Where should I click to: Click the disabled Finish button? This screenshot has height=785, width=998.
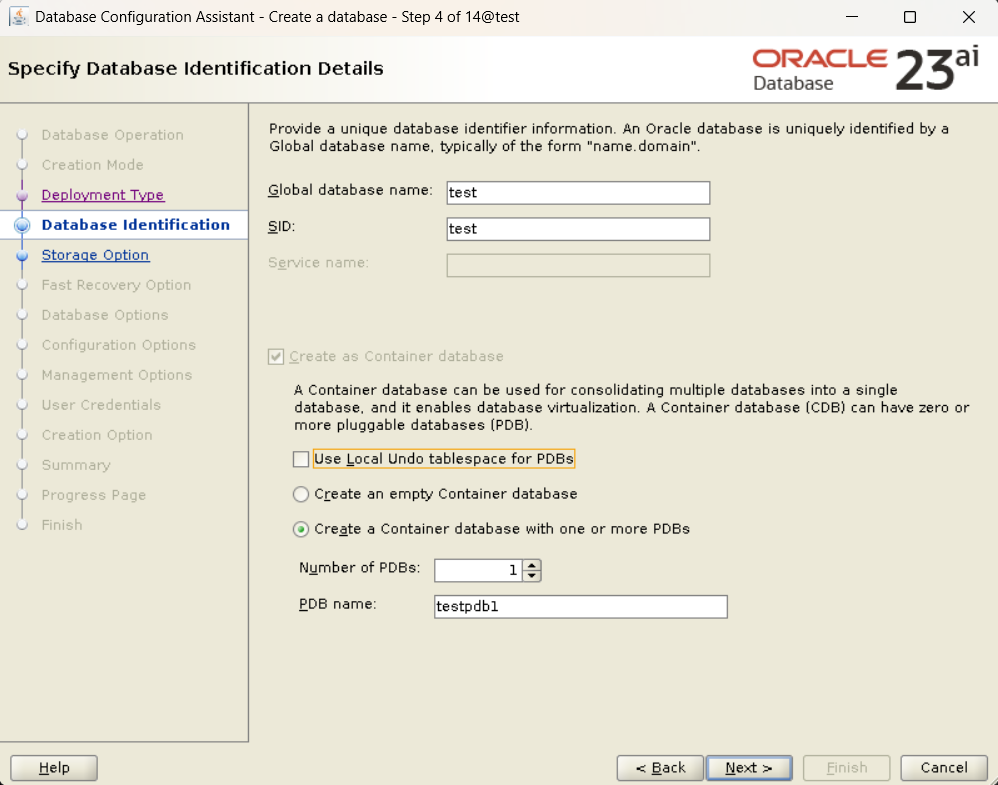pos(847,768)
